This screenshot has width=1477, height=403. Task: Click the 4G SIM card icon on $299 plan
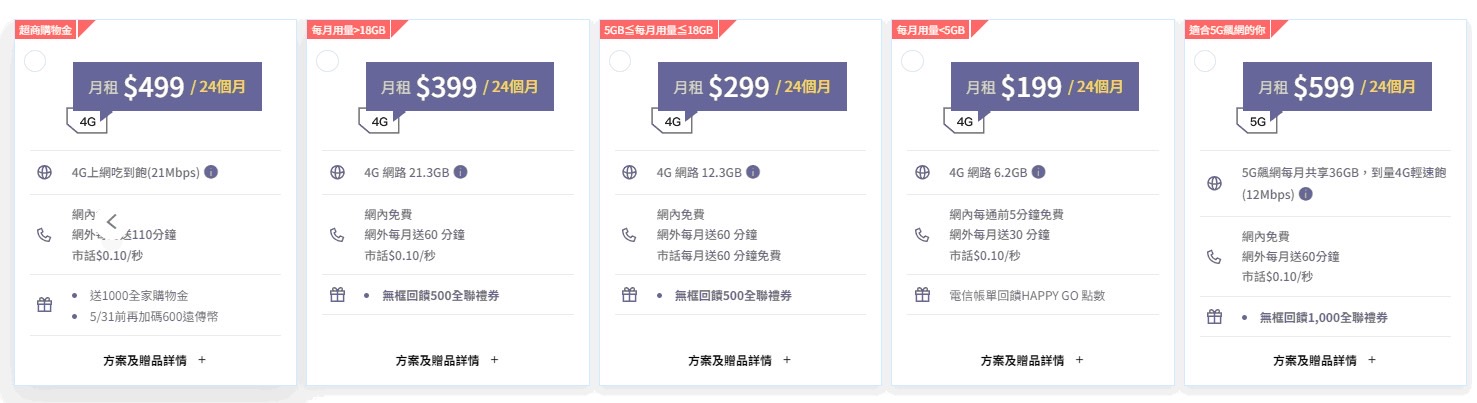pyautogui.click(x=673, y=122)
